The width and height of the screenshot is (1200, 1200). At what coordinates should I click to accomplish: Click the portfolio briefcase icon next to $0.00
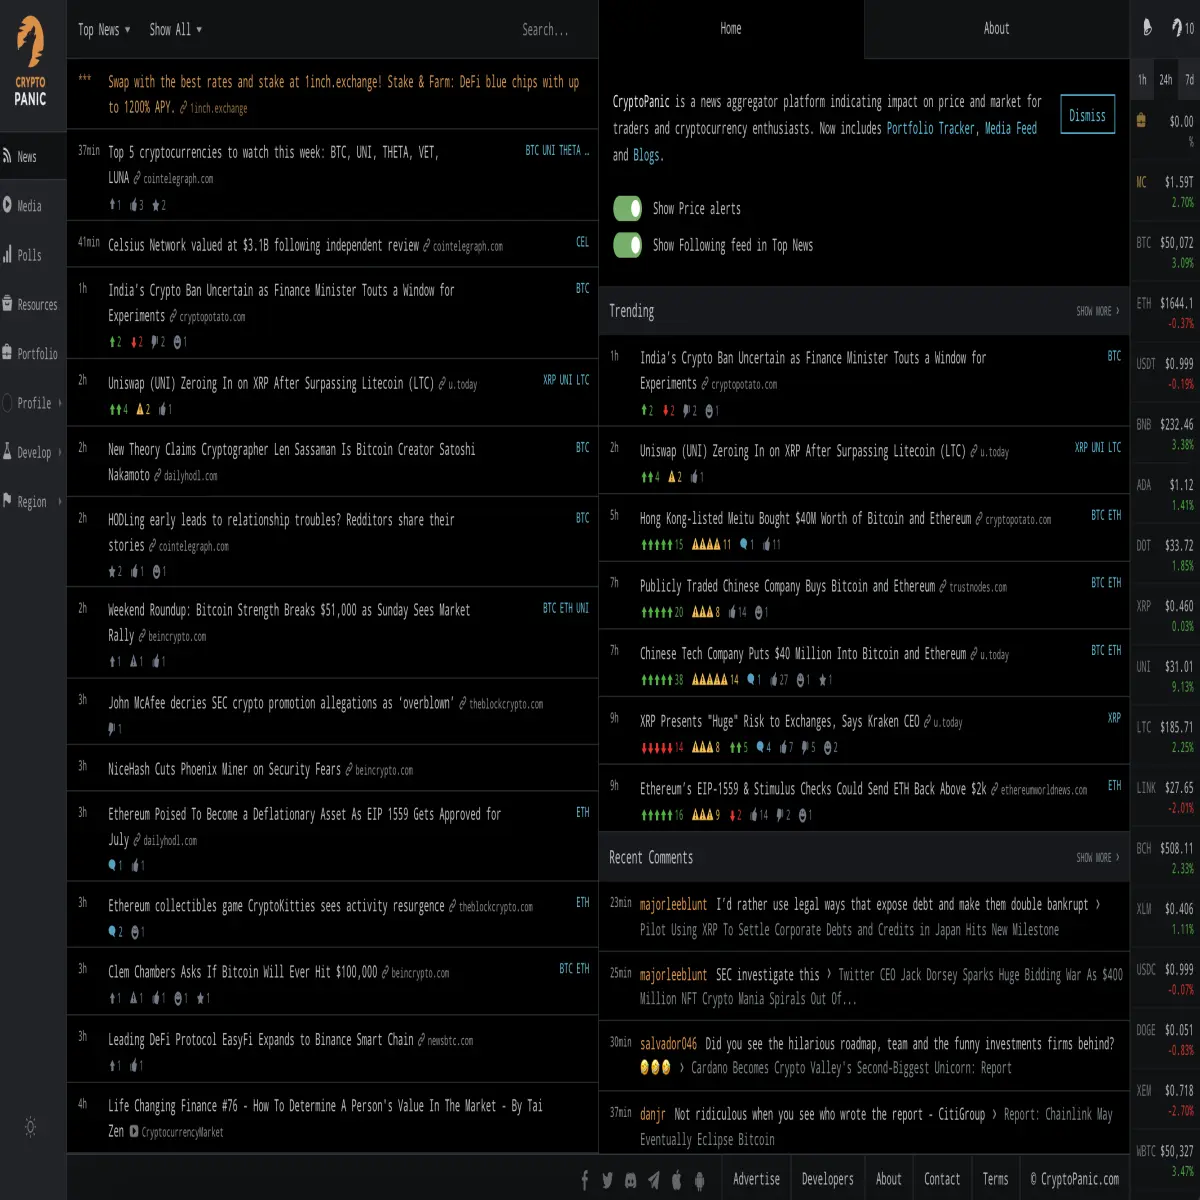(1141, 121)
